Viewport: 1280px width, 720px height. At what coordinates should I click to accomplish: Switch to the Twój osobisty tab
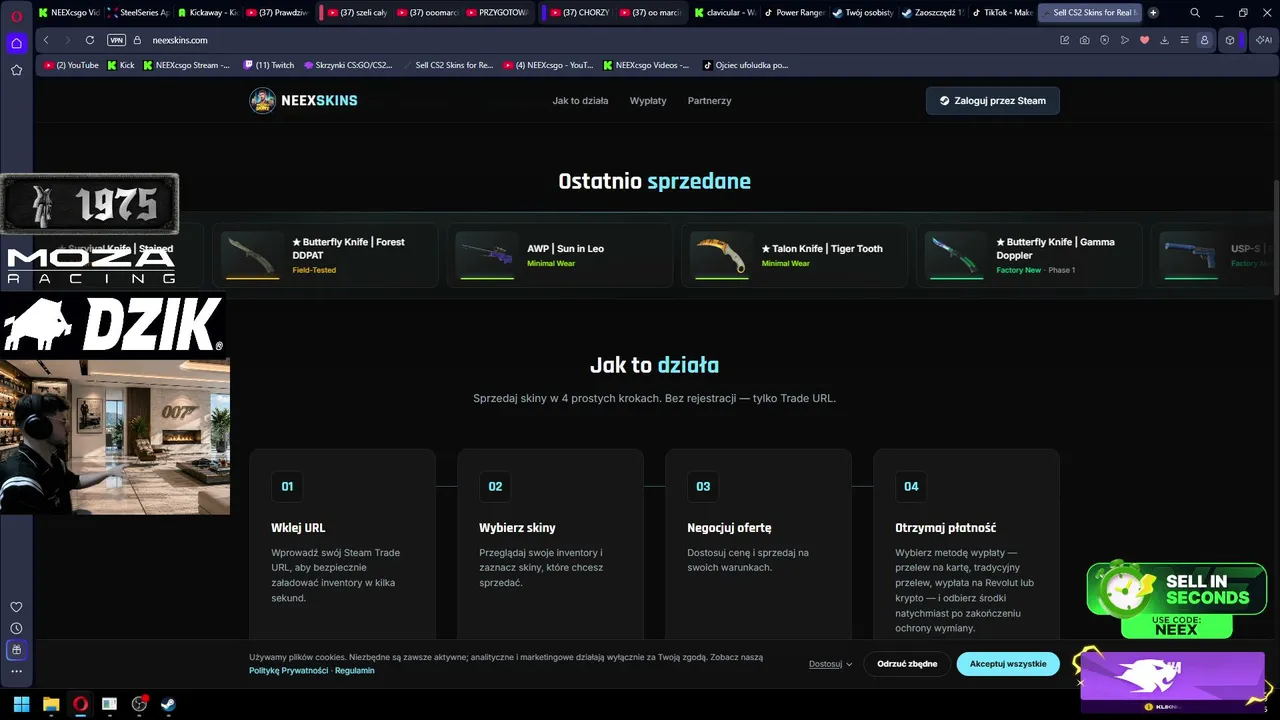click(x=862, y=13)
